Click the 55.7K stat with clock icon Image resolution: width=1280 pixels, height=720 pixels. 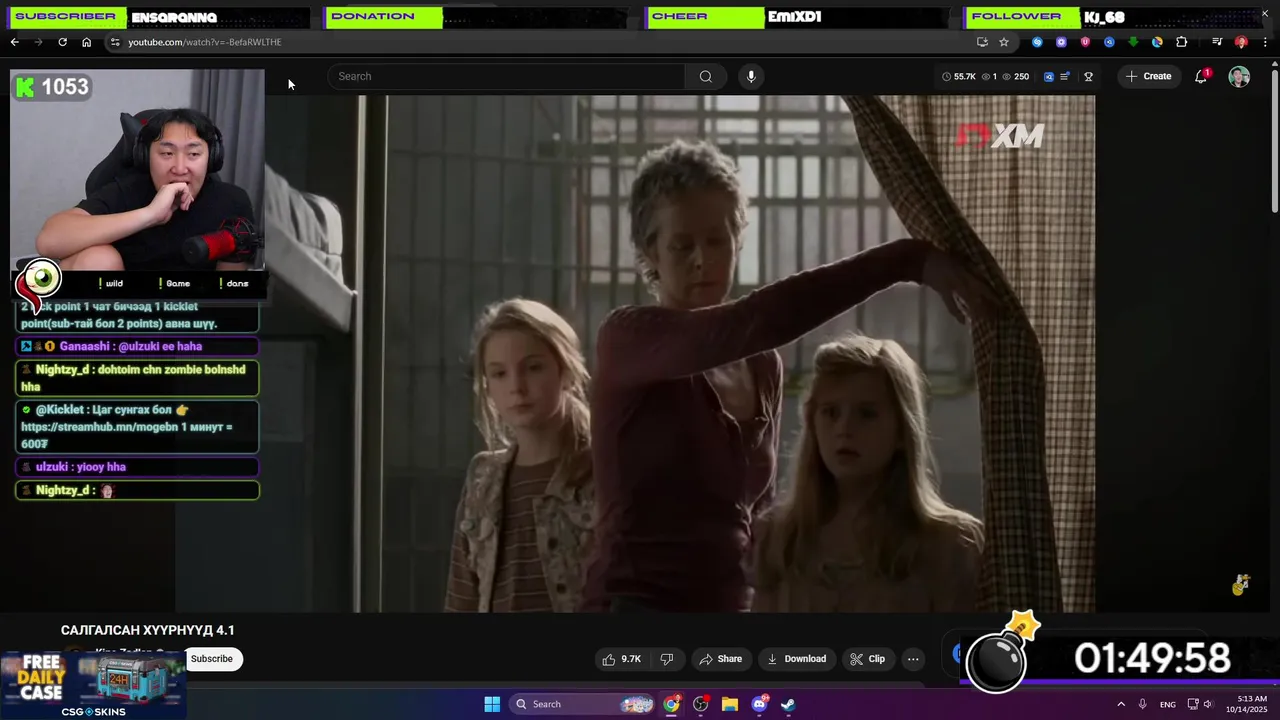click(x=959, y=76)
